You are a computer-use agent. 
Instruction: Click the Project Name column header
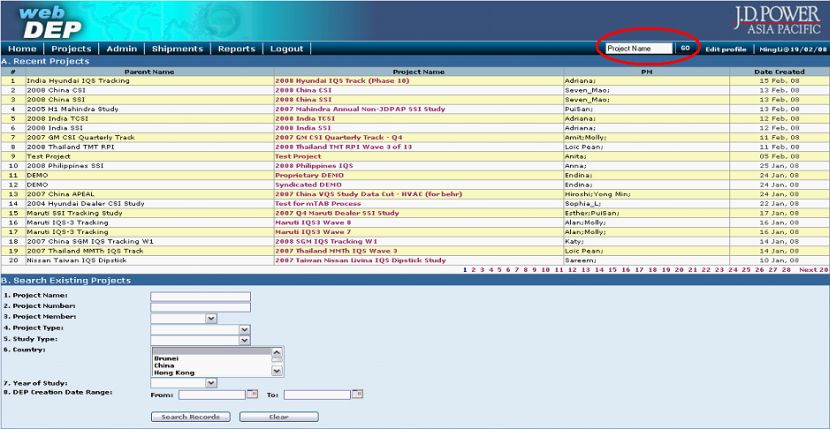419,72
